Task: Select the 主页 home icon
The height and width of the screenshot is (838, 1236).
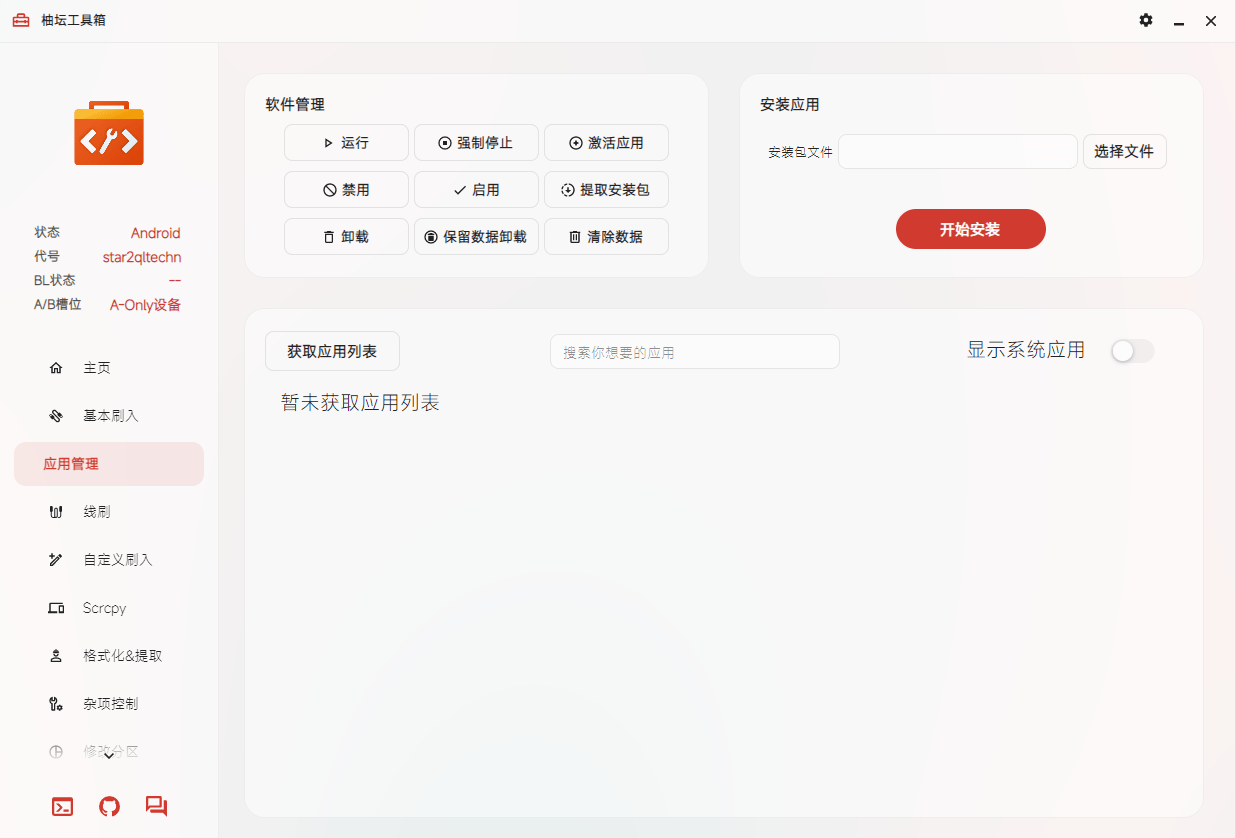Action: (x=56, y=367)
